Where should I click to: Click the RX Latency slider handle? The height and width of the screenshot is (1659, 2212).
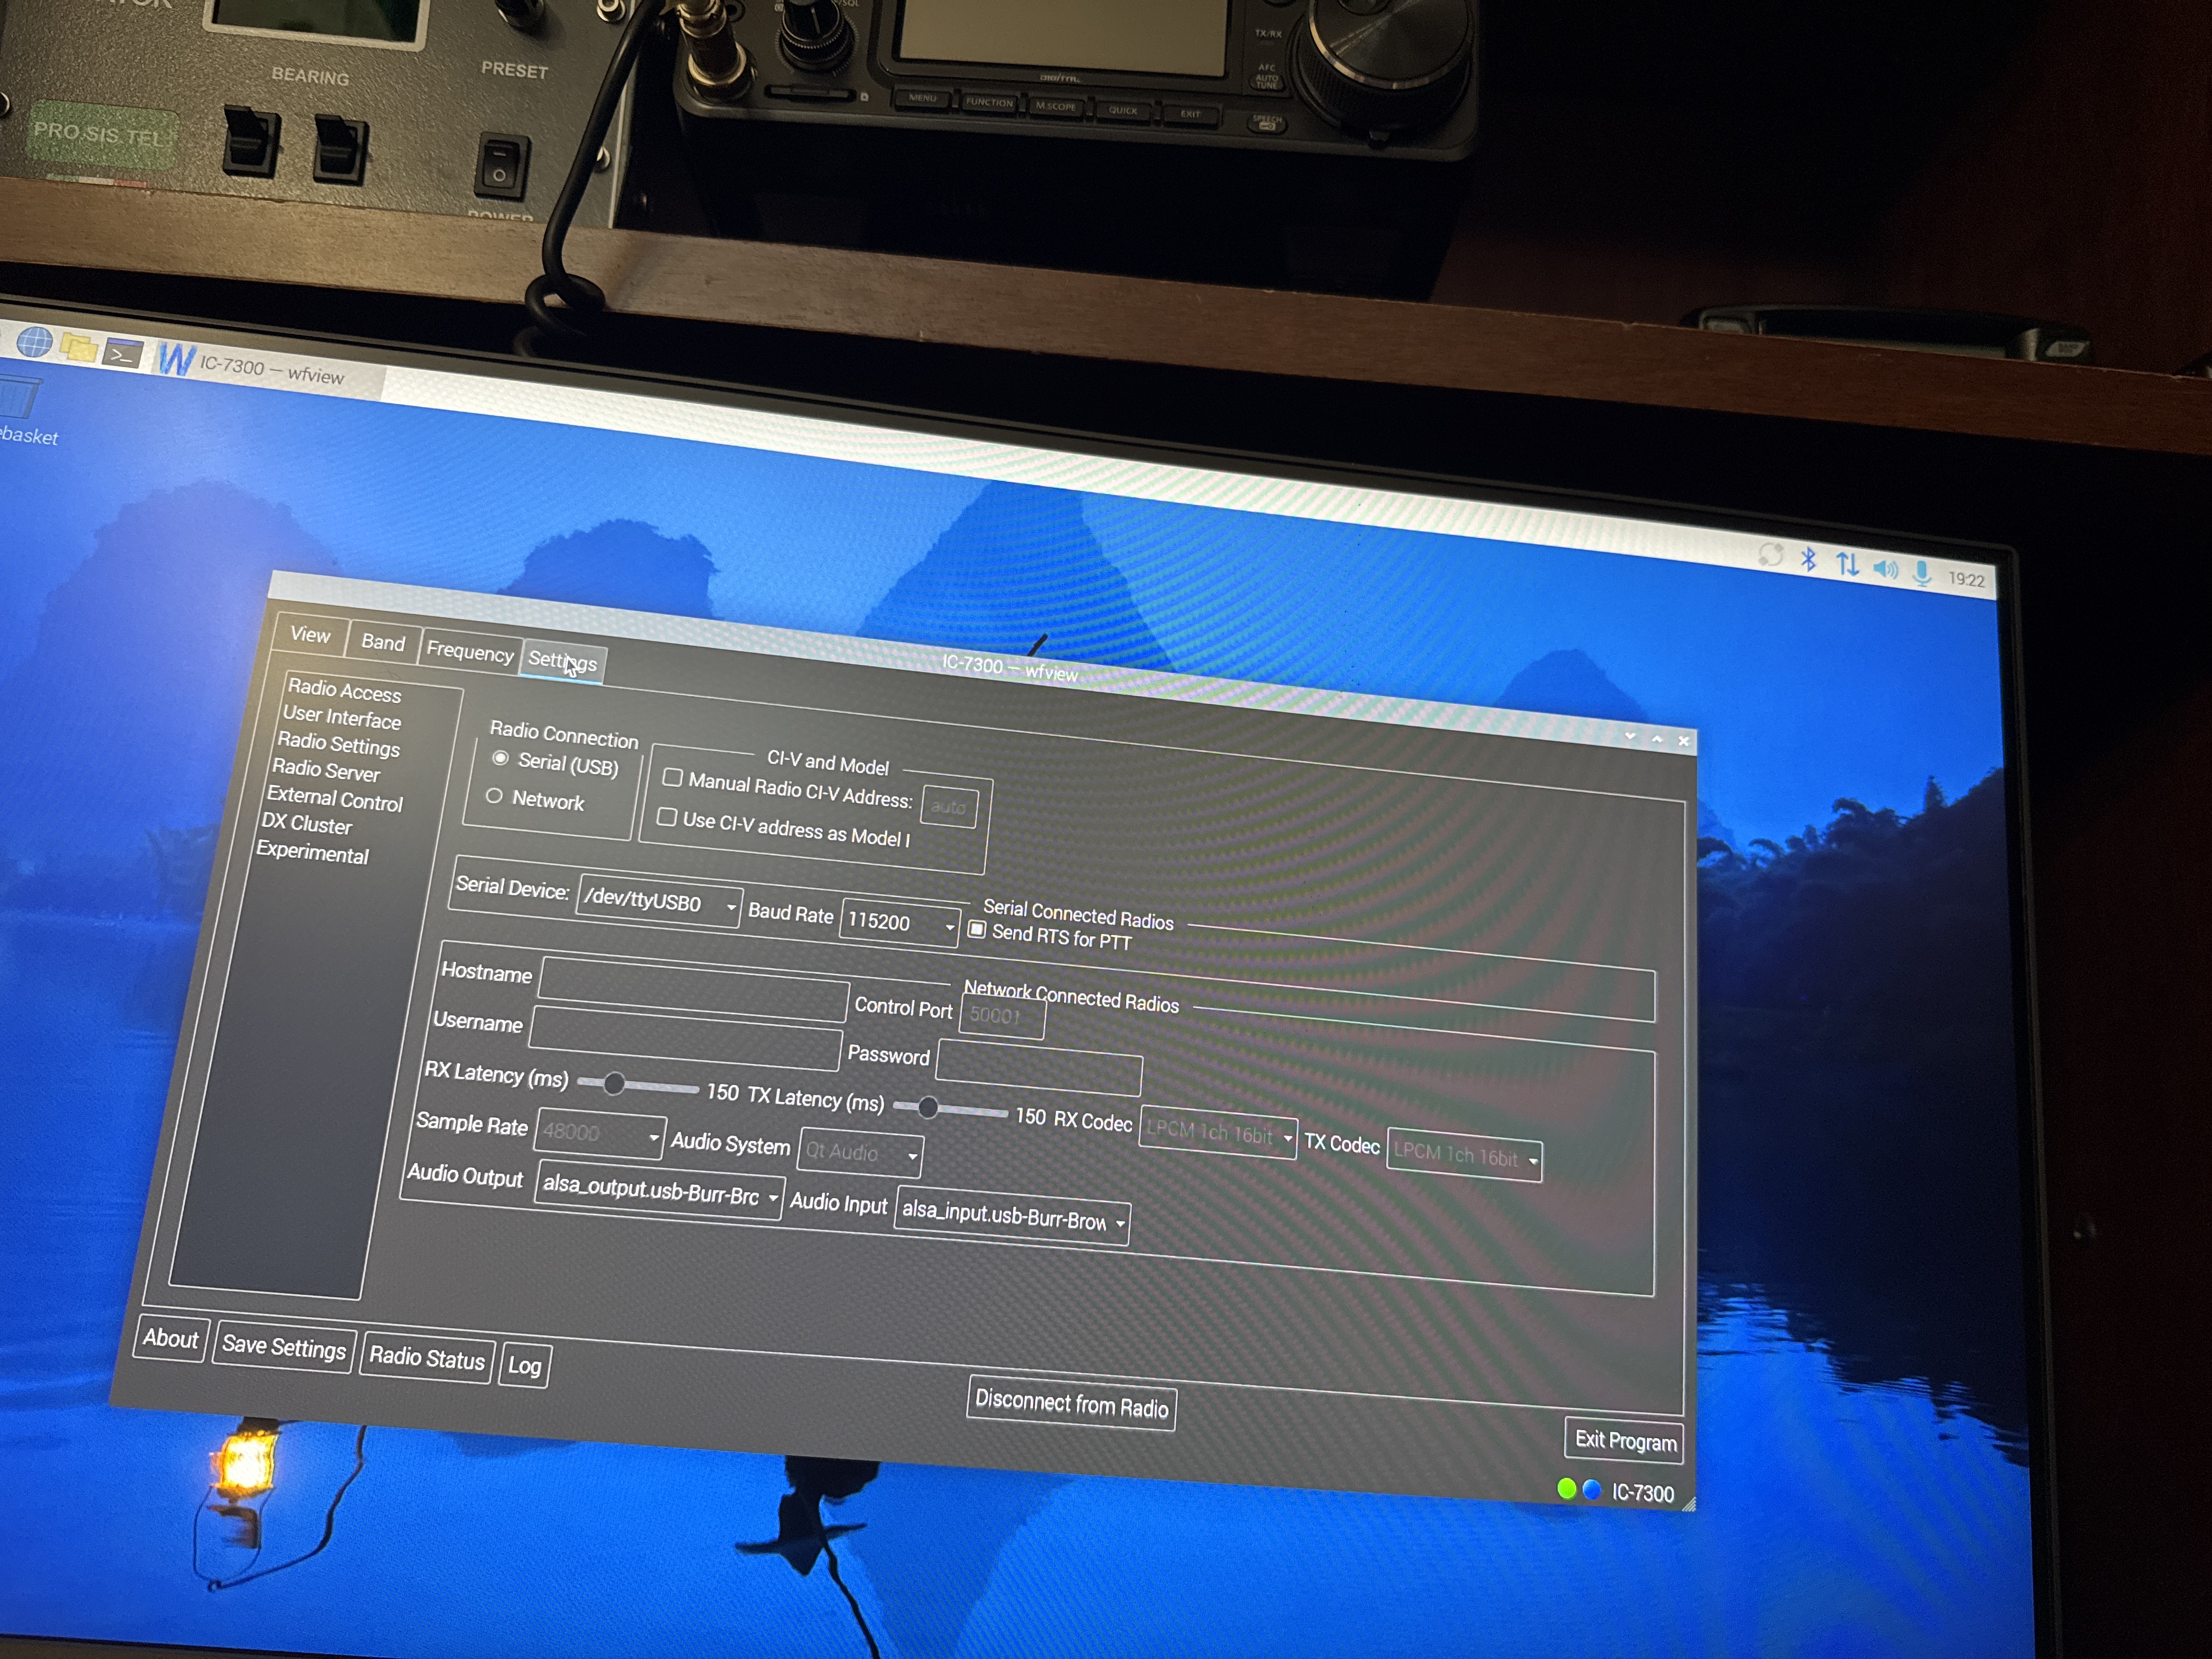pyautogui.click(x=614, y=1083)
